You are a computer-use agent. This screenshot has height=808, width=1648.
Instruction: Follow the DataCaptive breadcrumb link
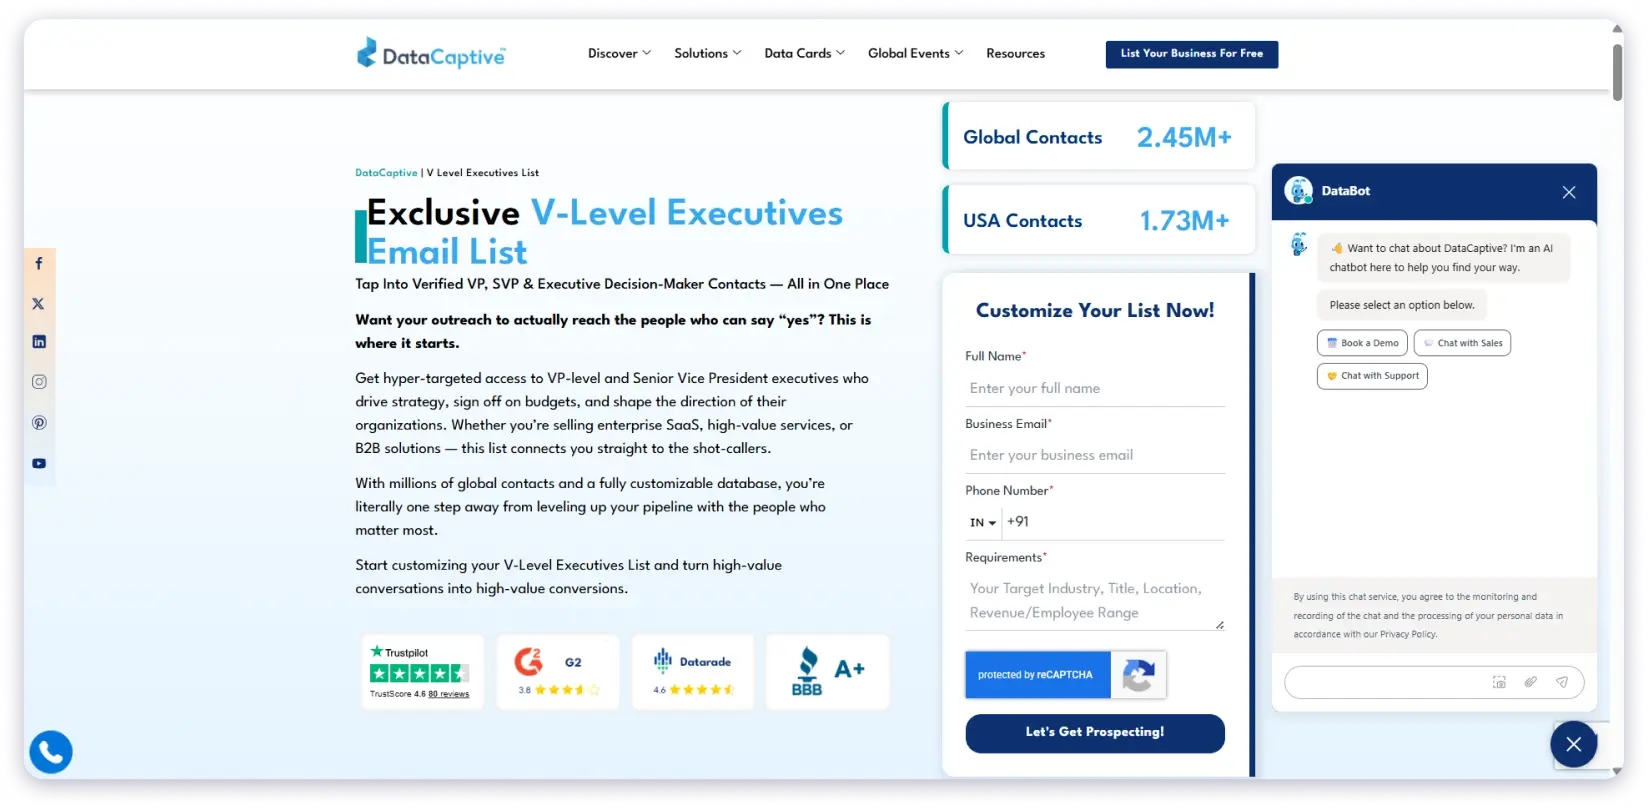point(386,173)
